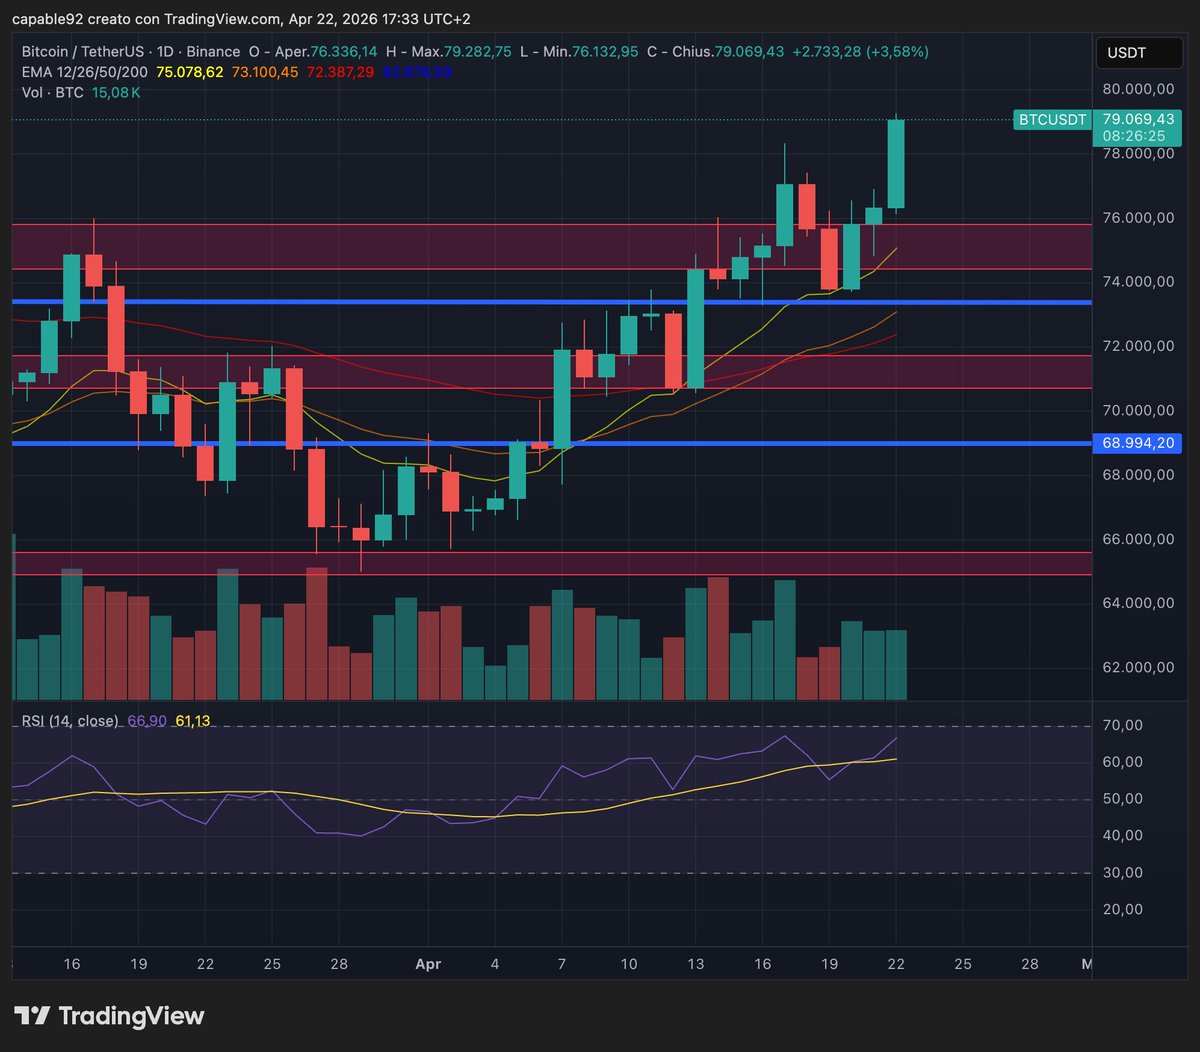This screenshot has width=1200, height=1052.
Task: Click the date 28 left of Apr on time axis
Action: coord(339,964)
